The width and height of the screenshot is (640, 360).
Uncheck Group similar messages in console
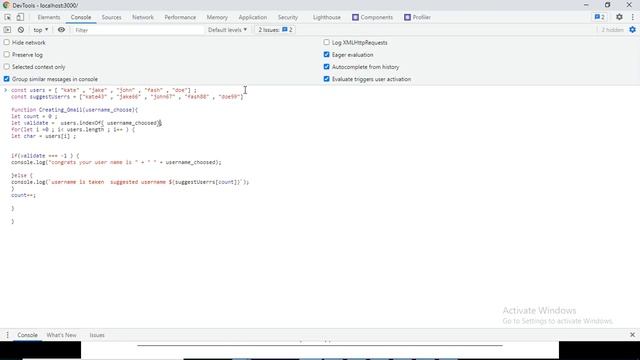pyautogui.click(x=7, y=79)
